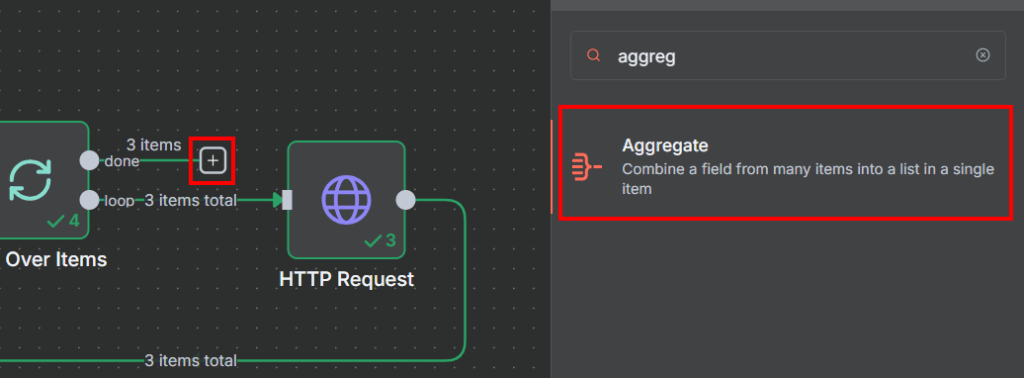This screenshot has height=378, width=1024.
Task: Click the green check count 3 on HTTP Request
Action: click(x=380, y=241)
